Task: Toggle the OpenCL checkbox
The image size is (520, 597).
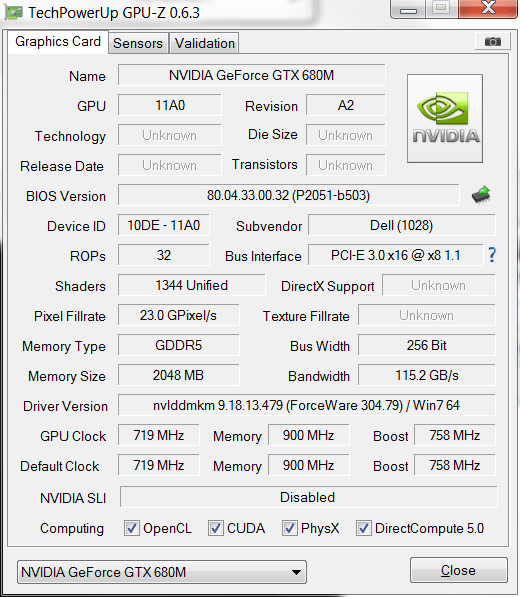Action: click(x=132, y=528)
